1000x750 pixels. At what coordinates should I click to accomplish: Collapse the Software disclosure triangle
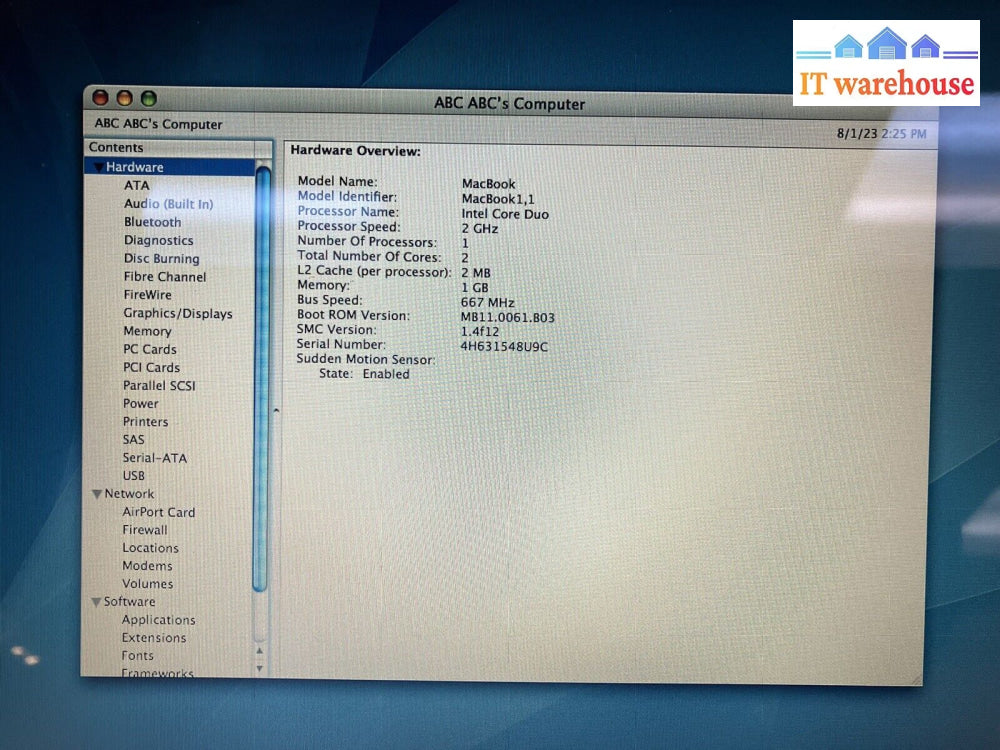point(96,602)
